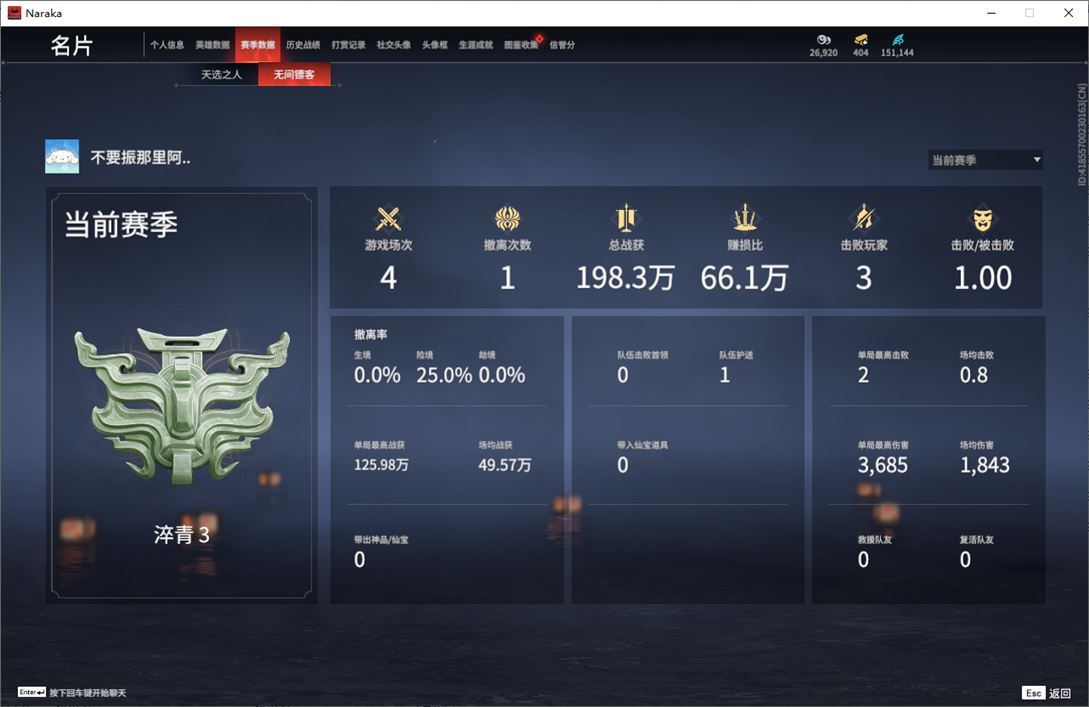Screen dimensions: 1089x707
Task: Click the gold bar currency icon (404)
Action: pos(861,40)
